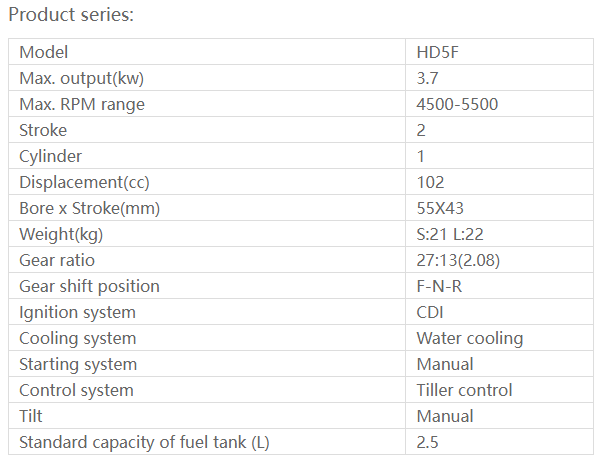
Task: Select the Model label cell
Action: click(44, 53)
